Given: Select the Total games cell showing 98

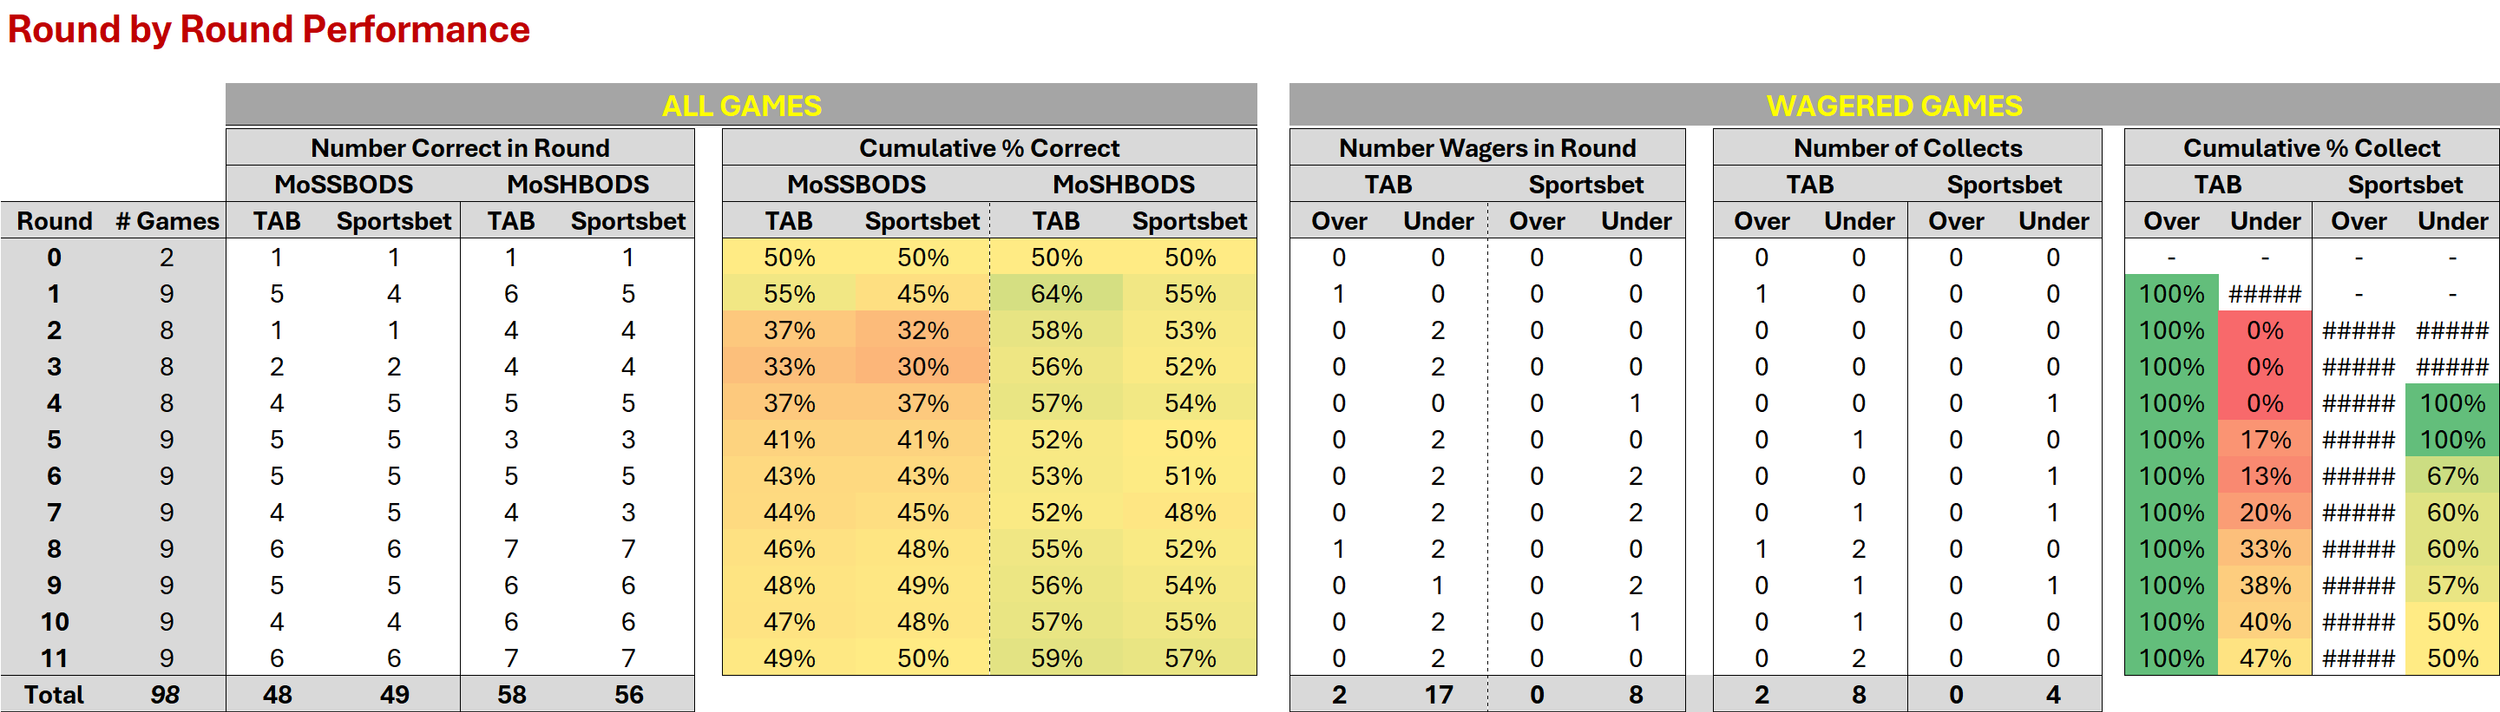Looking at the screenshot, I should click(165, 694).
